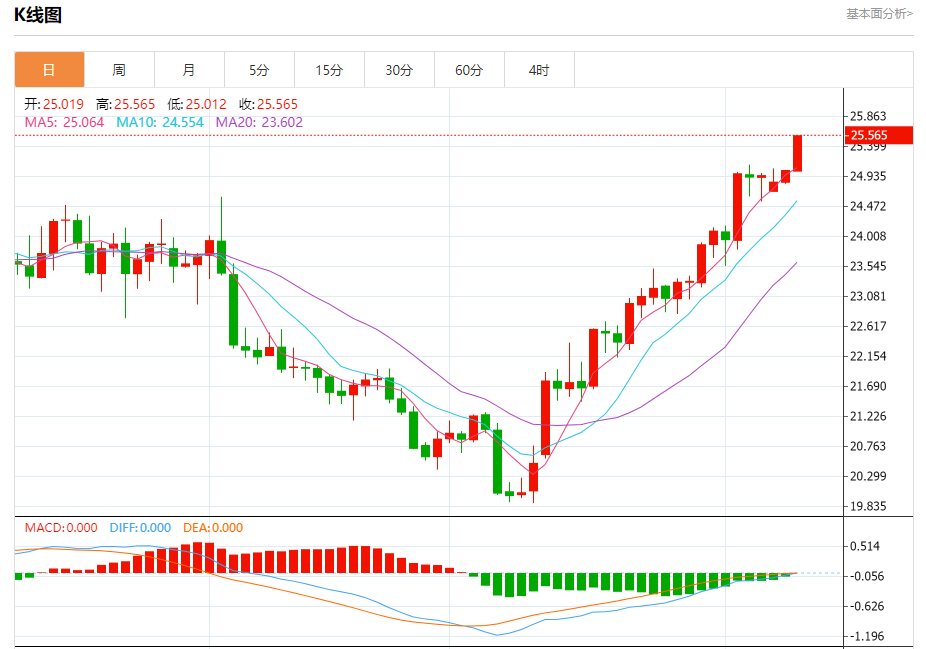The width and height of the screenshot is (926, 649).
Task: Click the MA20: 23.602 legend value
Action: coord(259,122)
